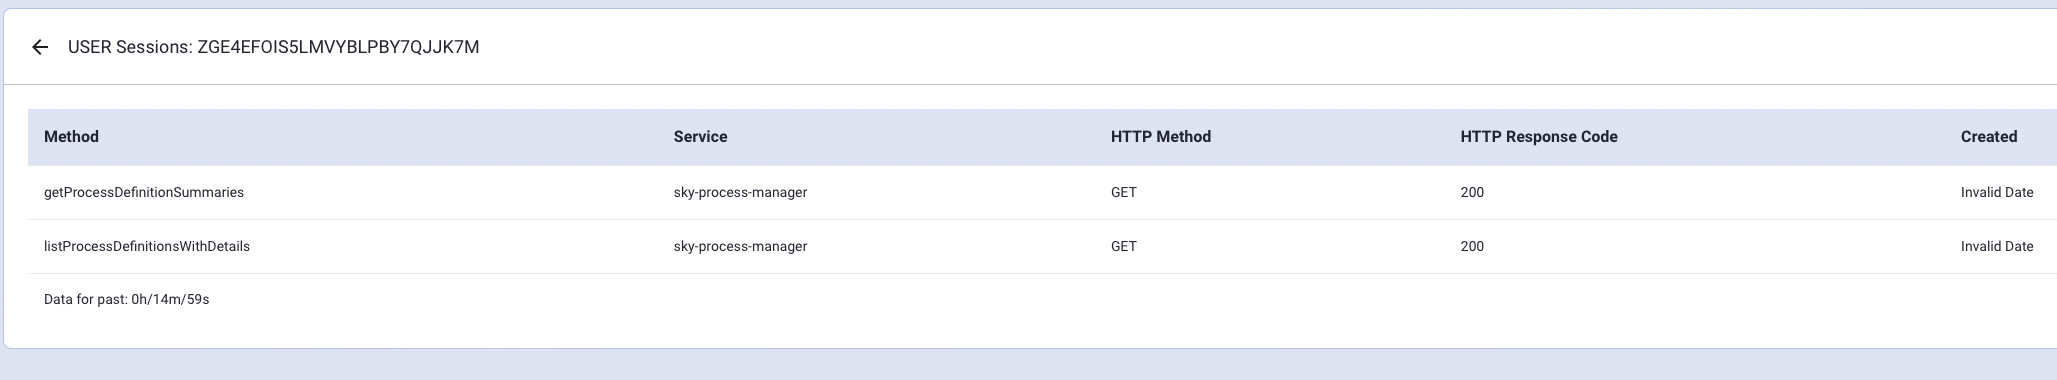The image size is (2057, 380).
Task: Click HTTP Method column header
Action: click(1160, 137)
